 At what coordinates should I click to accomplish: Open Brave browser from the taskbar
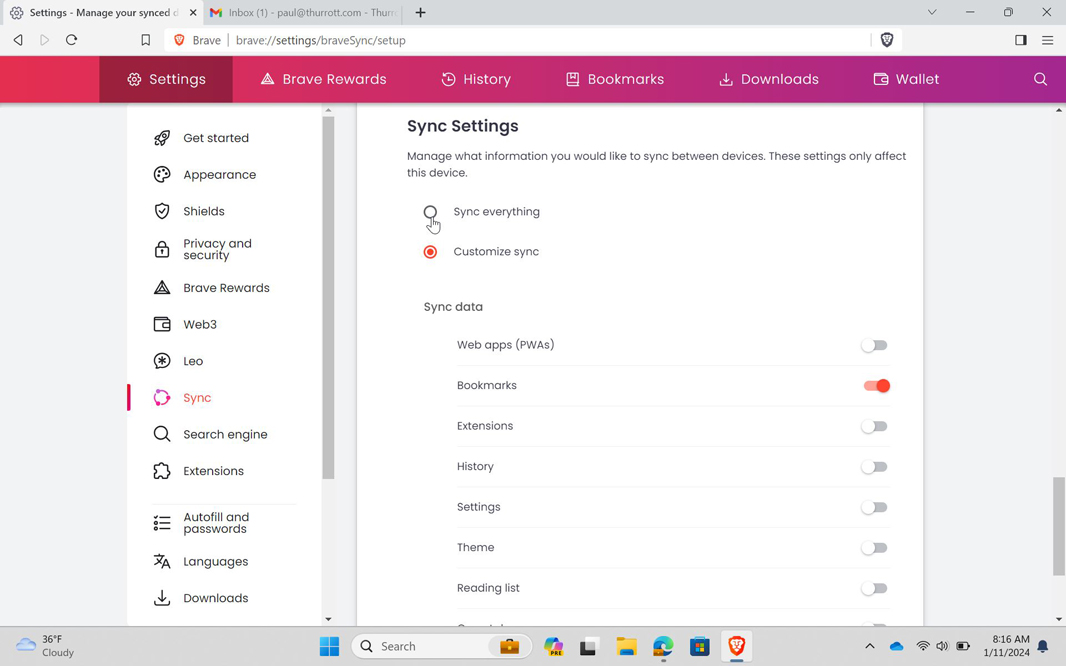click(x=736, y=646)
